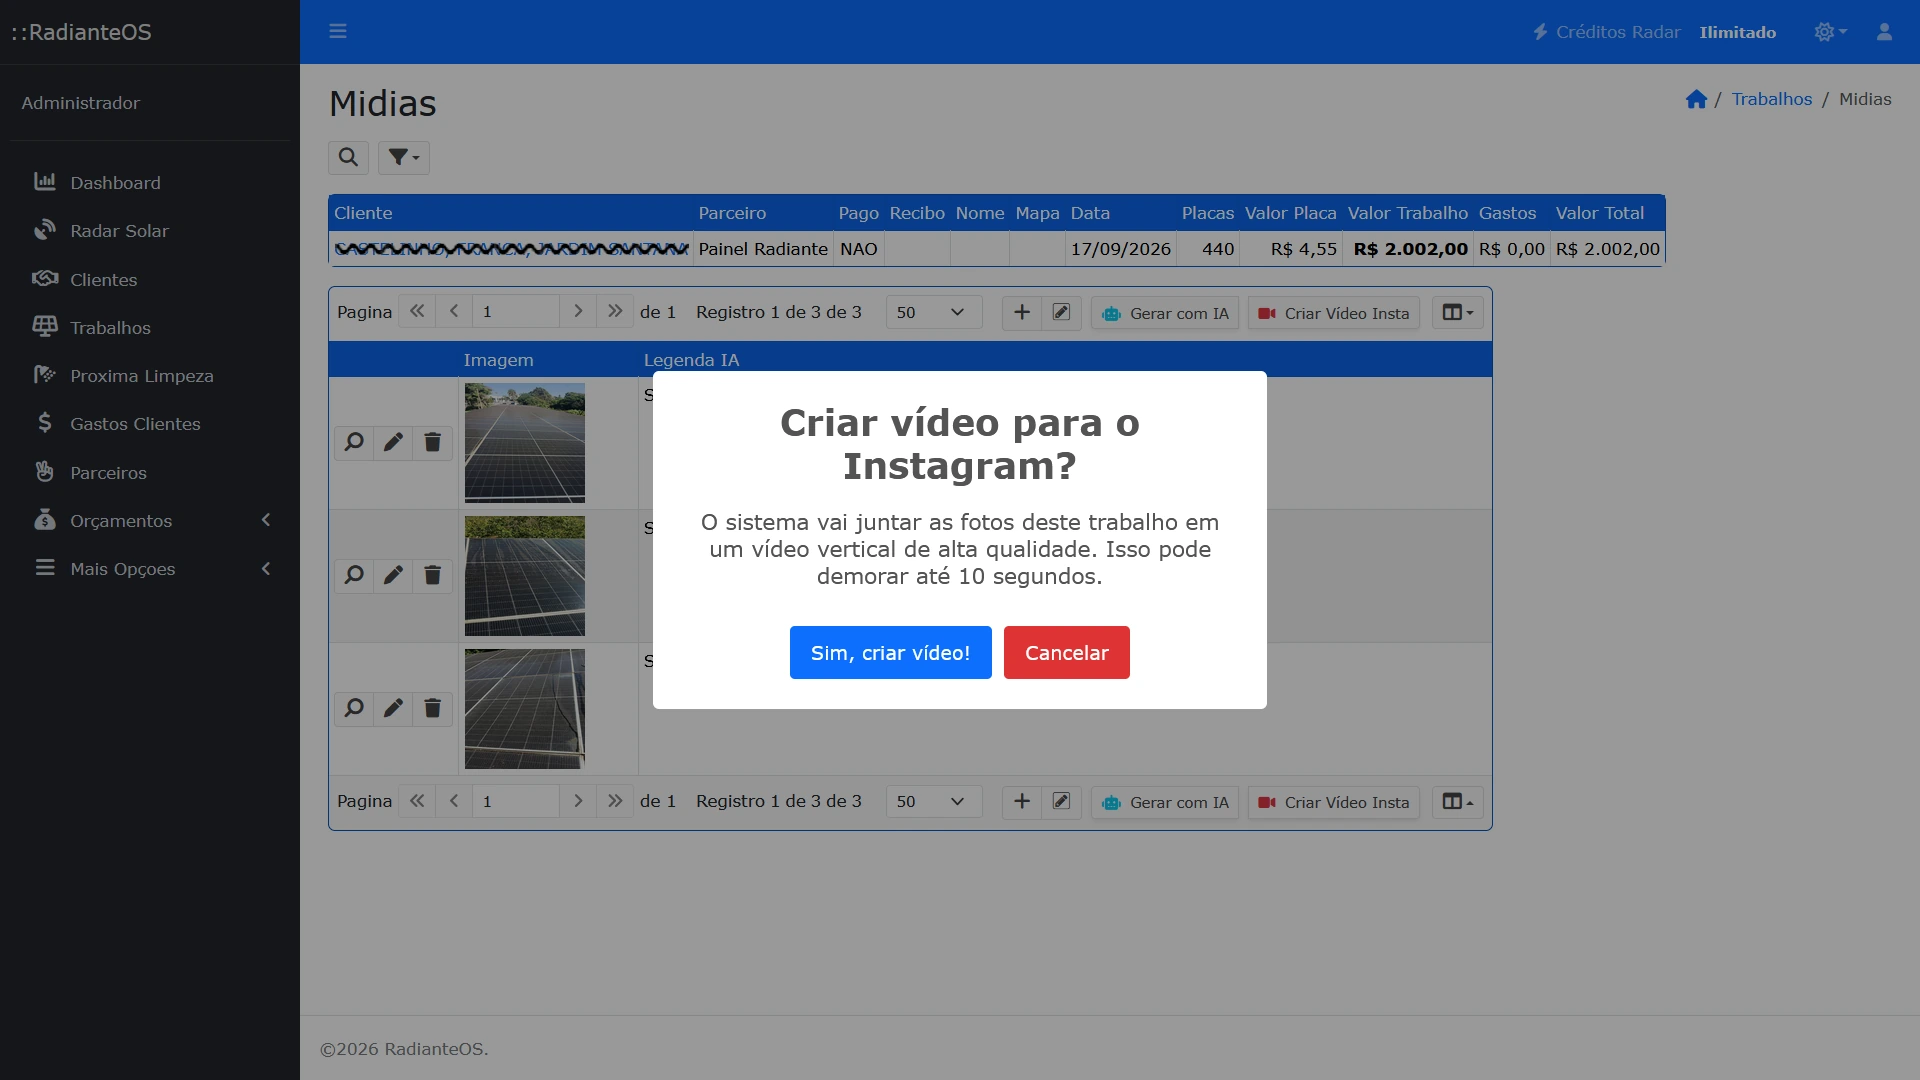
Task: Edit the second media row with pencil
Action: tap(393, 575)
